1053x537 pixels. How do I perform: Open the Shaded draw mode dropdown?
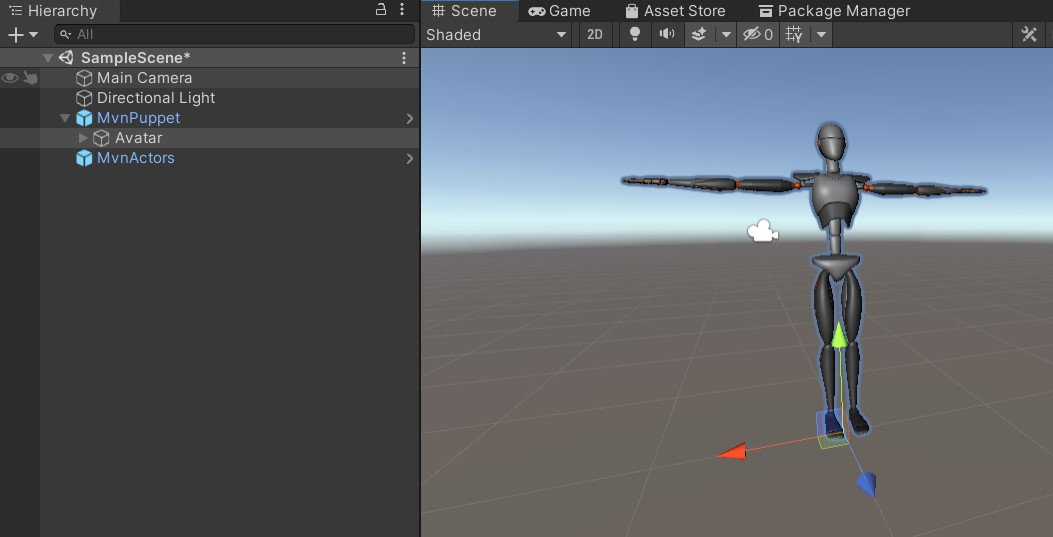(x=497, y=35)
